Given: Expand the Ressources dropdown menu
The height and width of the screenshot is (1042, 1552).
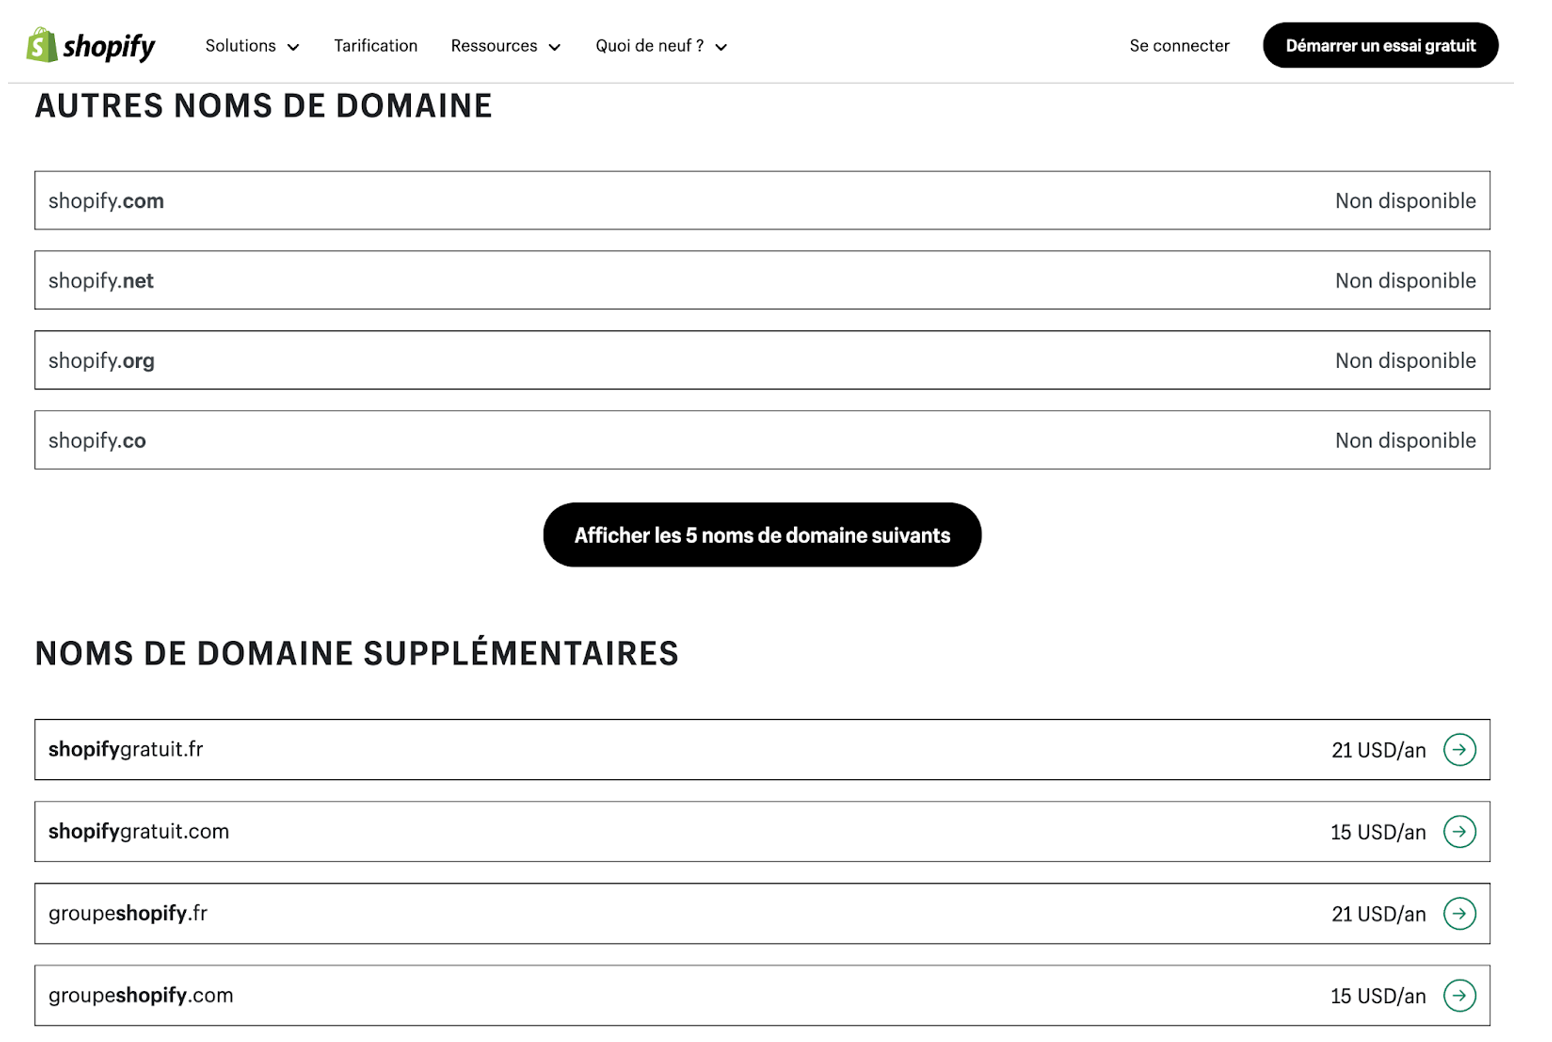Looking at the screenshot, I should (505, 46).
